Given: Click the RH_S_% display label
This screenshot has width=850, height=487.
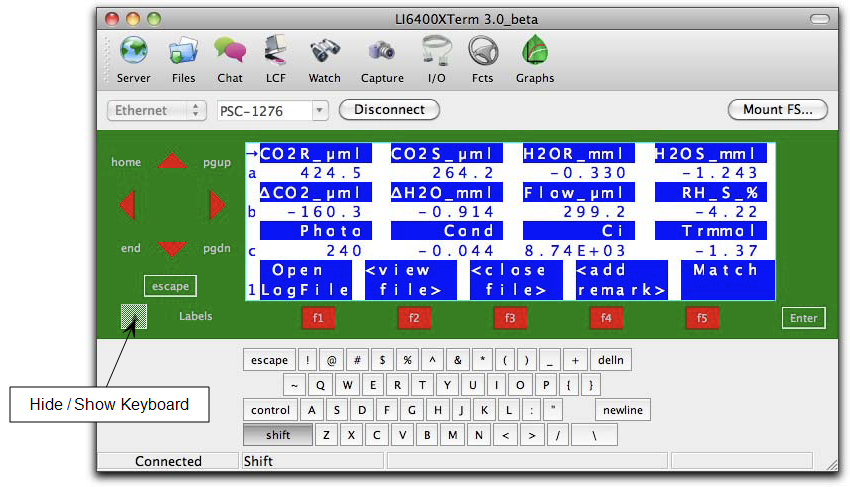Looking at the screenshot, I should click(x=711, y=192).
